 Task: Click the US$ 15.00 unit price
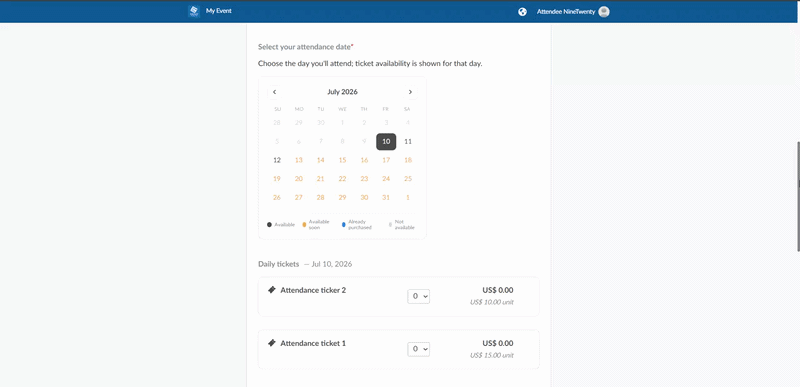click(x=492, y=355)
